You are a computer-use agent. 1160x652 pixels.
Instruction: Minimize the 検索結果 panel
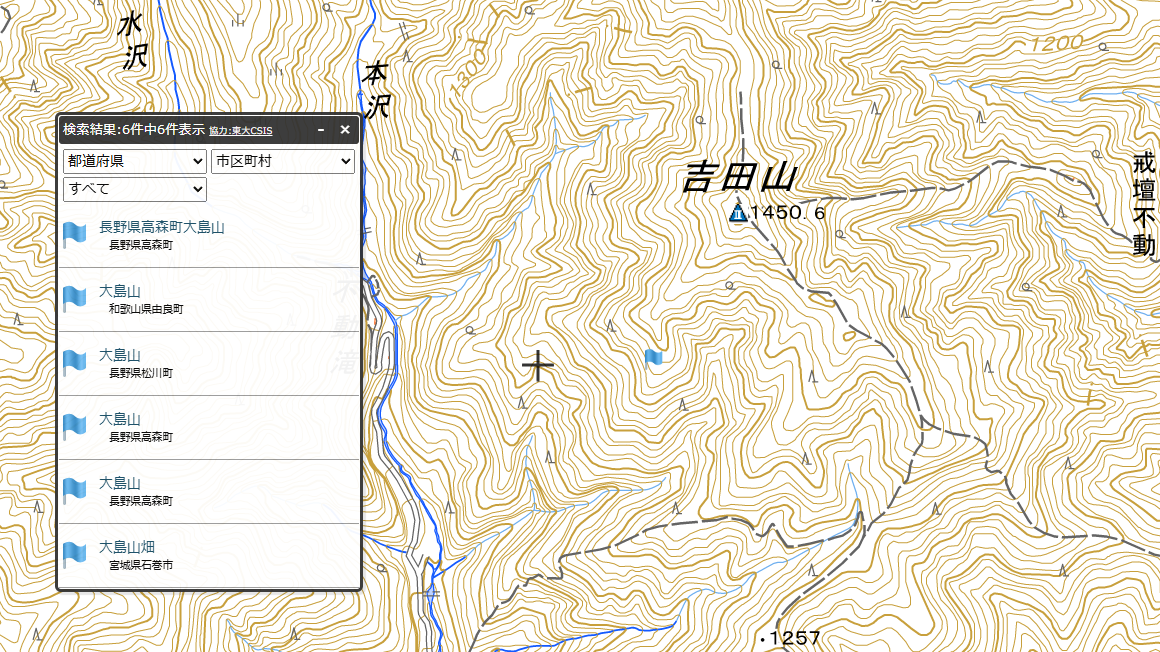[321, 130]
